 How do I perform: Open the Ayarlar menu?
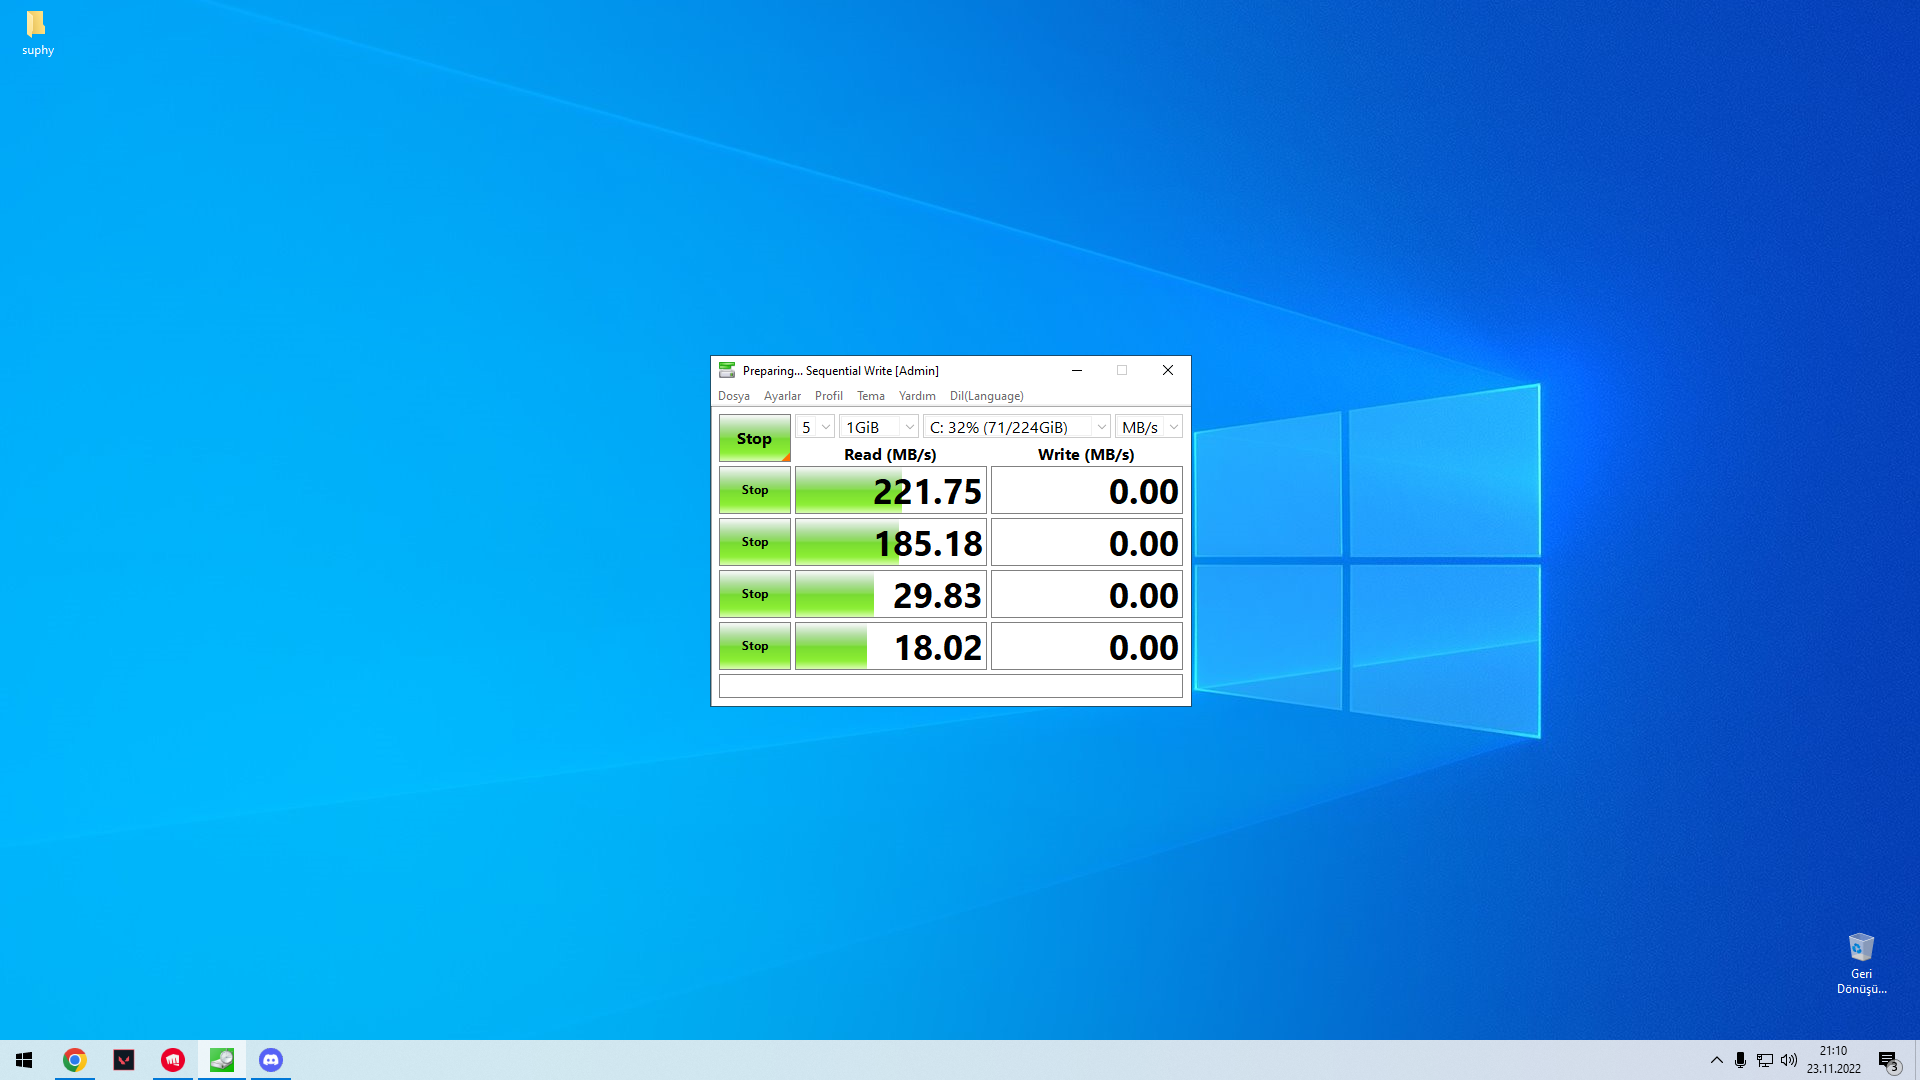[x=782, y=396]
